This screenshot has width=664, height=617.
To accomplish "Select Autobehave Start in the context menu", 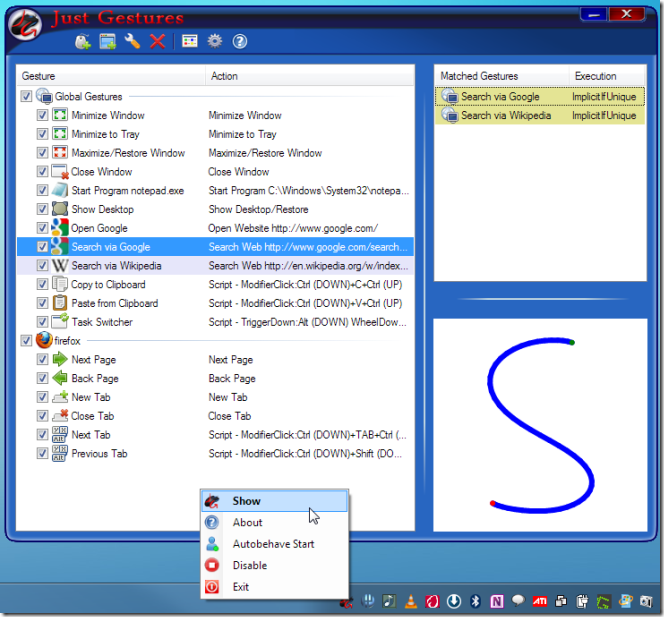I will tap(273, 544).
